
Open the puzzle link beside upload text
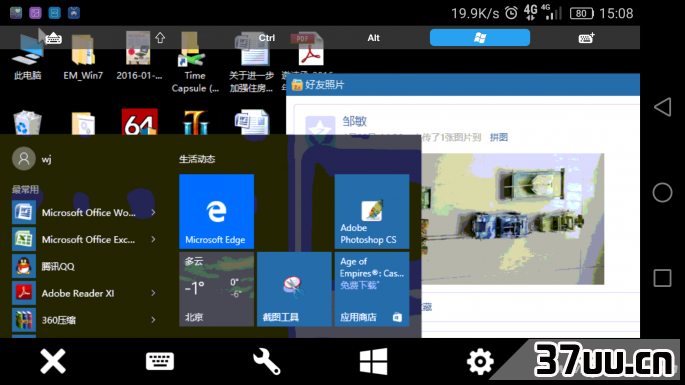click(498, 137)
